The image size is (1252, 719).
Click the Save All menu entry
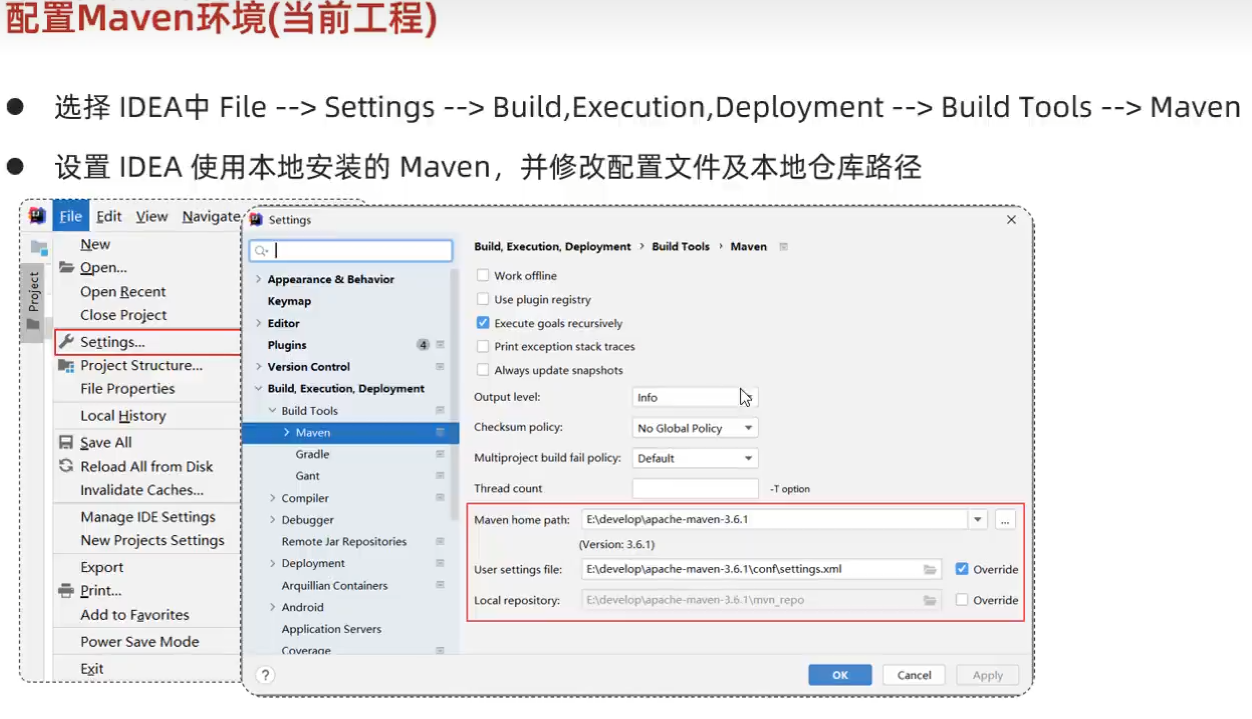click(106, 442)
